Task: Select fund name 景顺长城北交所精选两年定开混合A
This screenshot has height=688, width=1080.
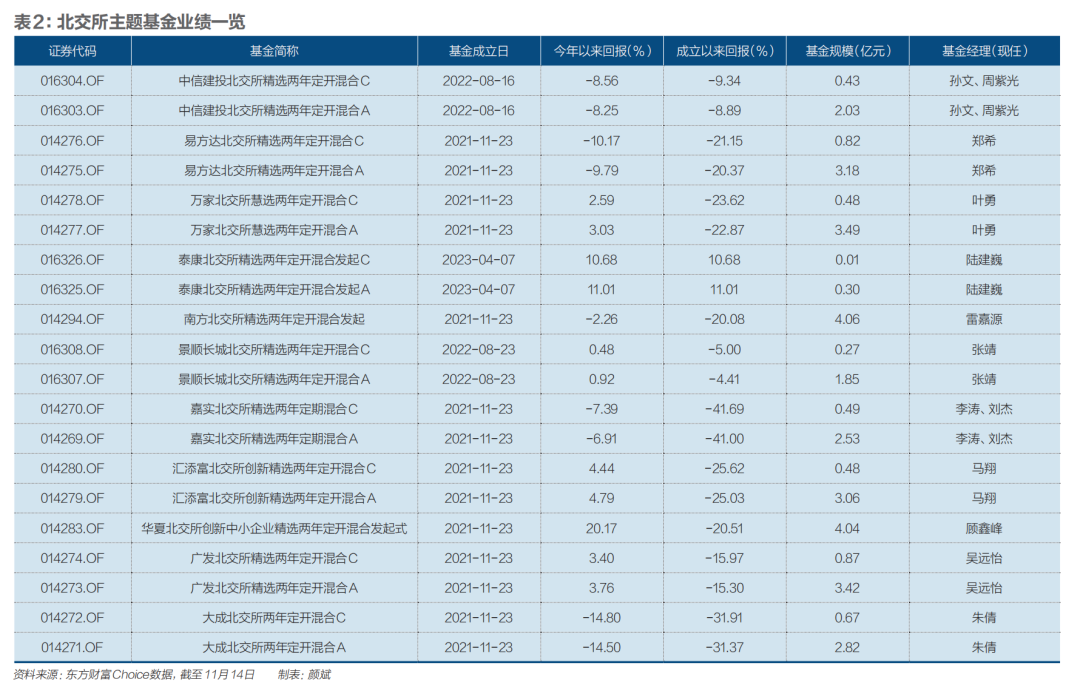Action: pos(274,379)
